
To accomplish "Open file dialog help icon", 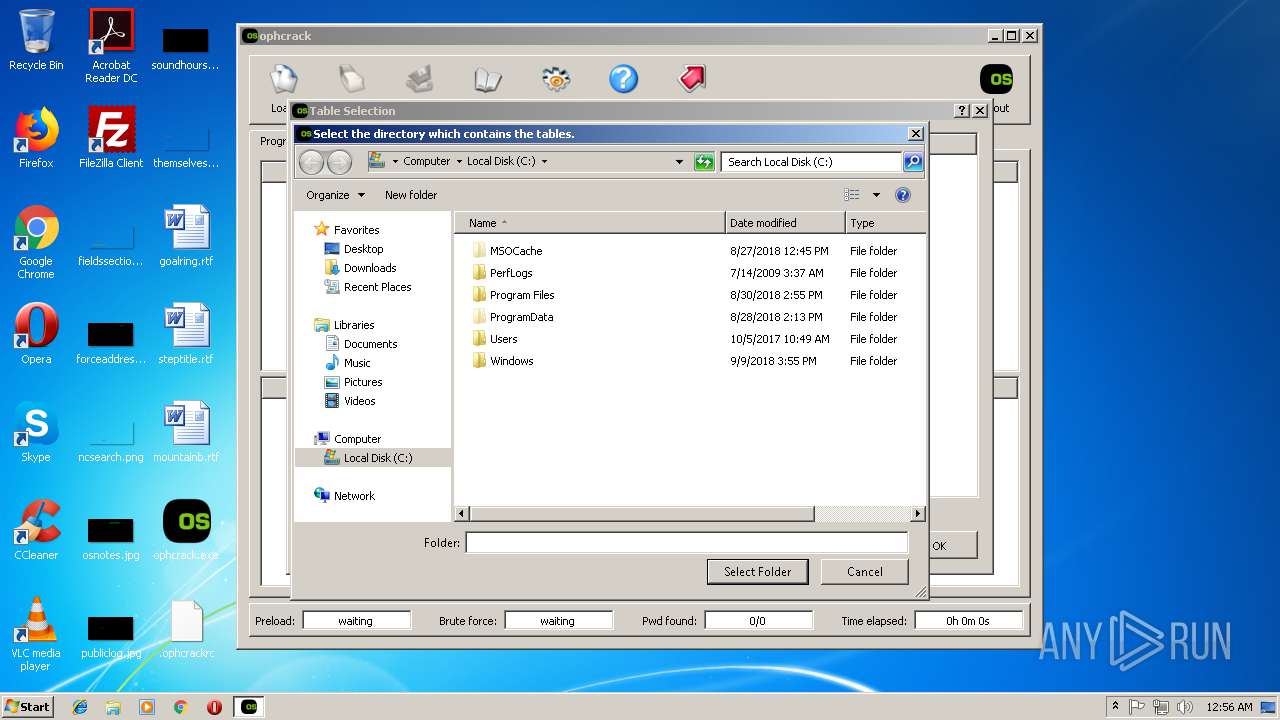I will click(x=902, y=195).
